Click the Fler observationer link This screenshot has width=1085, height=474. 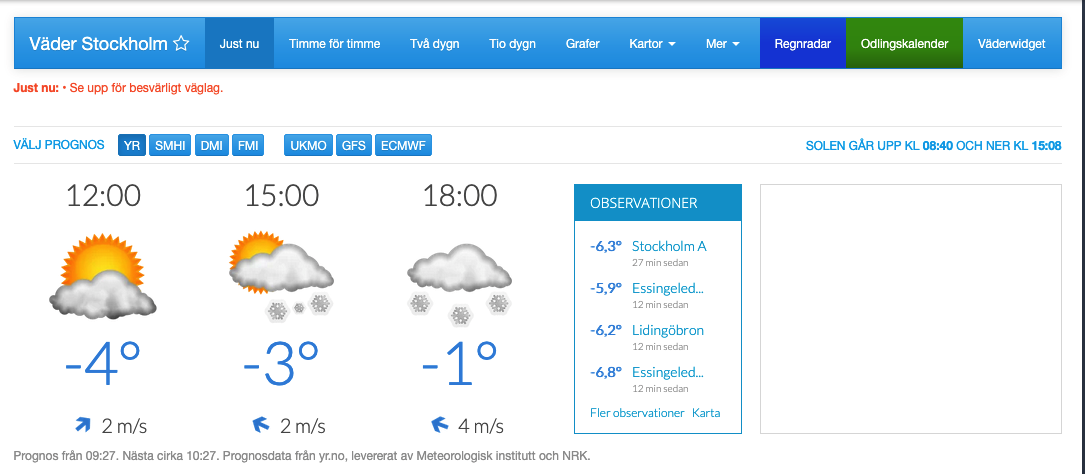tap(636, 413)
